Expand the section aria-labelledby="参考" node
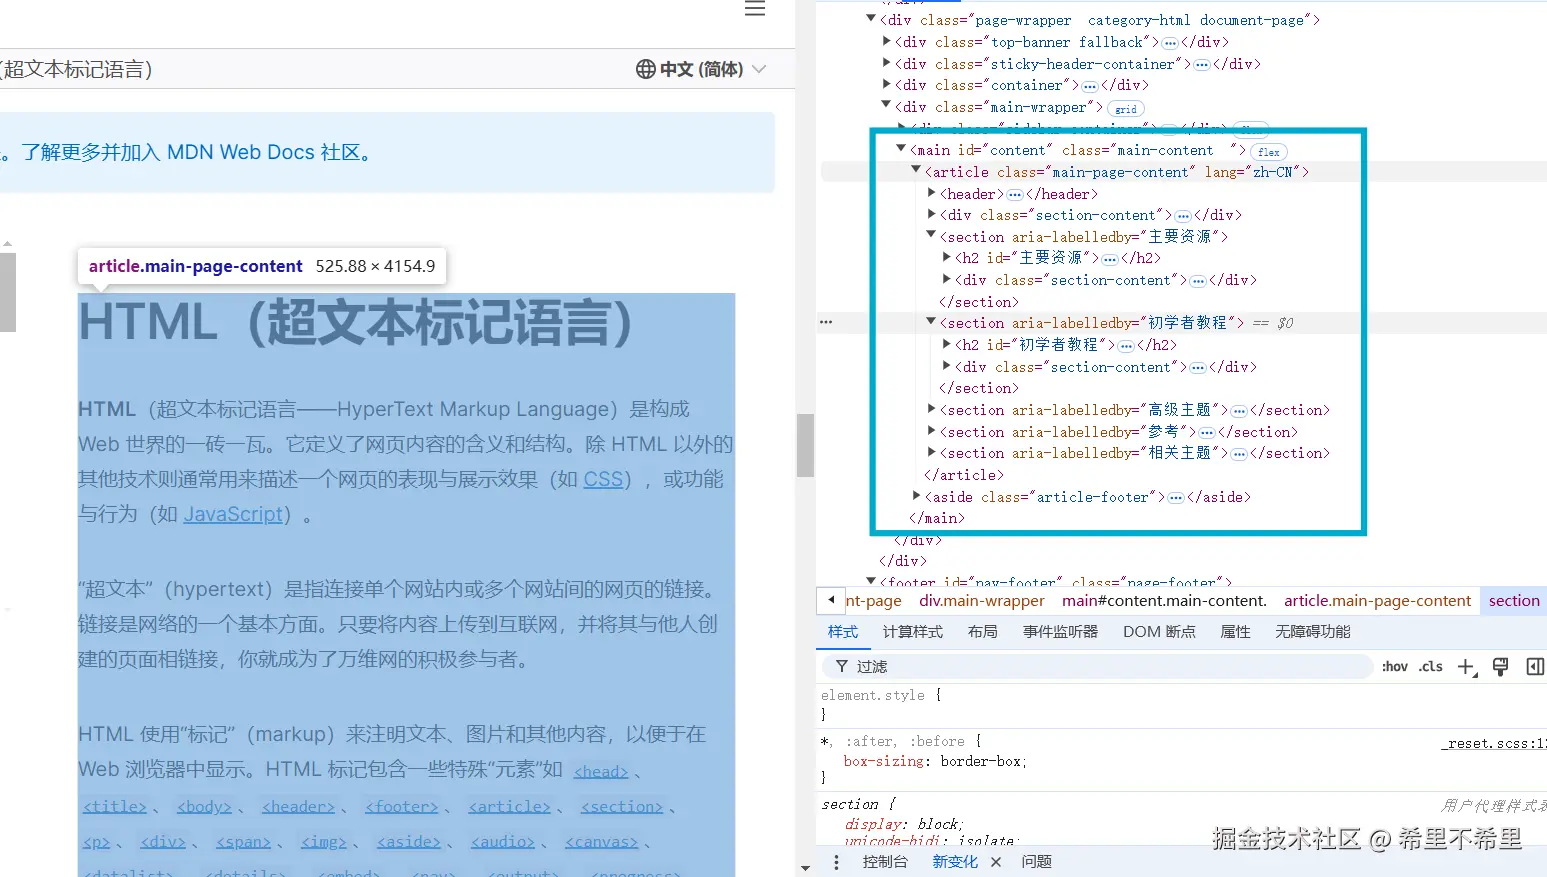Screen dimensions: 1547x877 click(932, 430)
